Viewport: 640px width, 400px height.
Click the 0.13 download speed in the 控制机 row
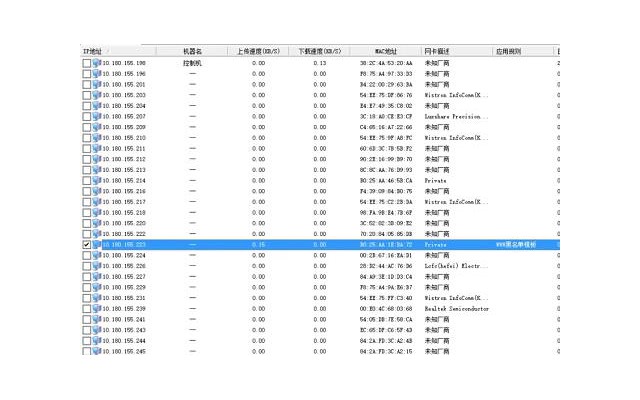click(320, 63)
